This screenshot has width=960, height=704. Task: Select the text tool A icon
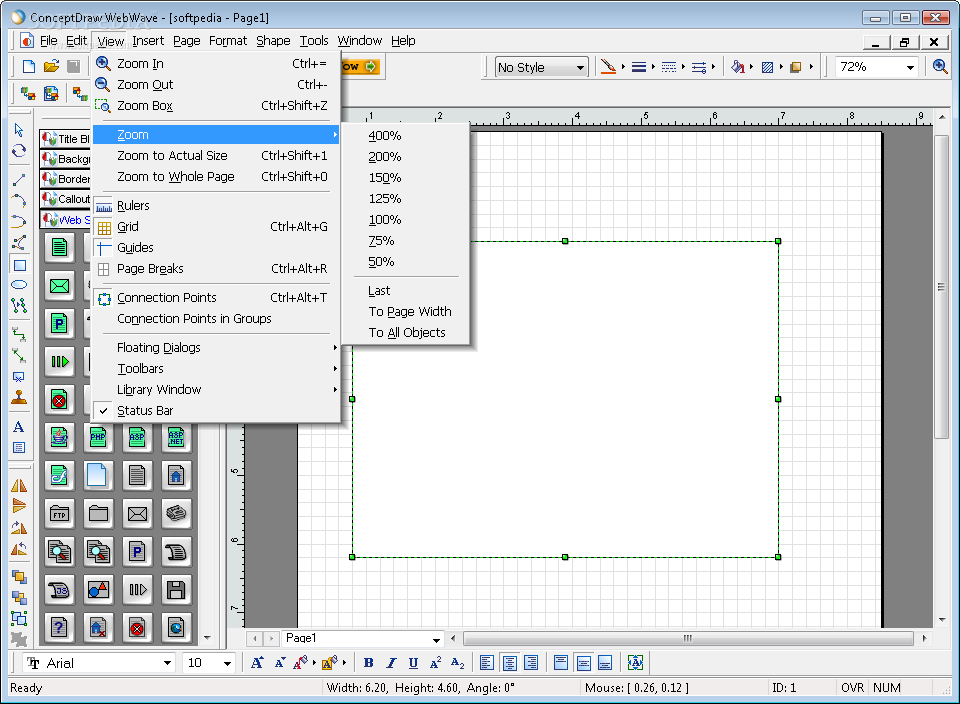pos(19,427)
